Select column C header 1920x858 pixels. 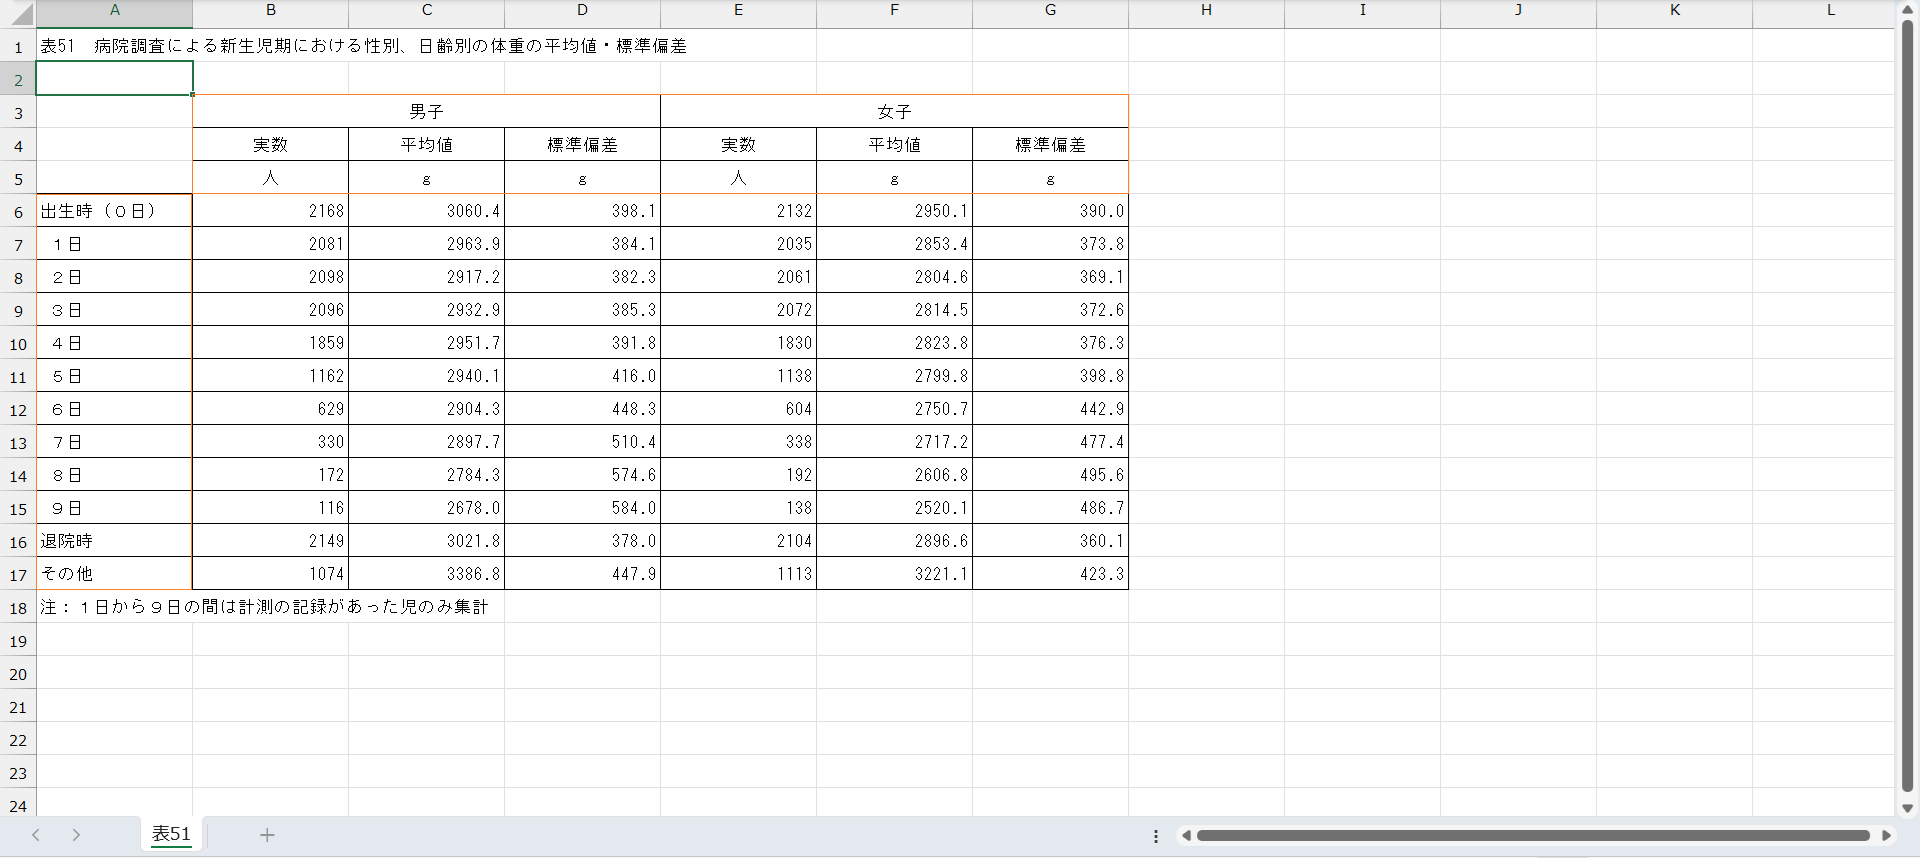pyautogui.click(x=426, y=10)
